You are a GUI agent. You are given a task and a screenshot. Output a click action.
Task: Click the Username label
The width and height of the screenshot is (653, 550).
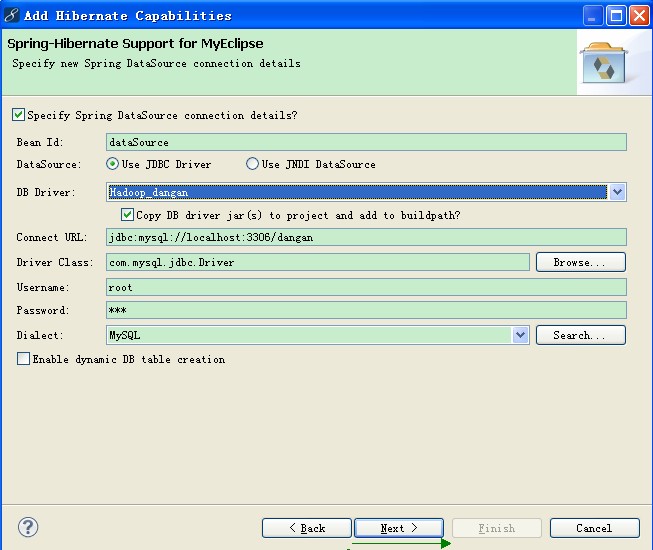pos(42,287)
